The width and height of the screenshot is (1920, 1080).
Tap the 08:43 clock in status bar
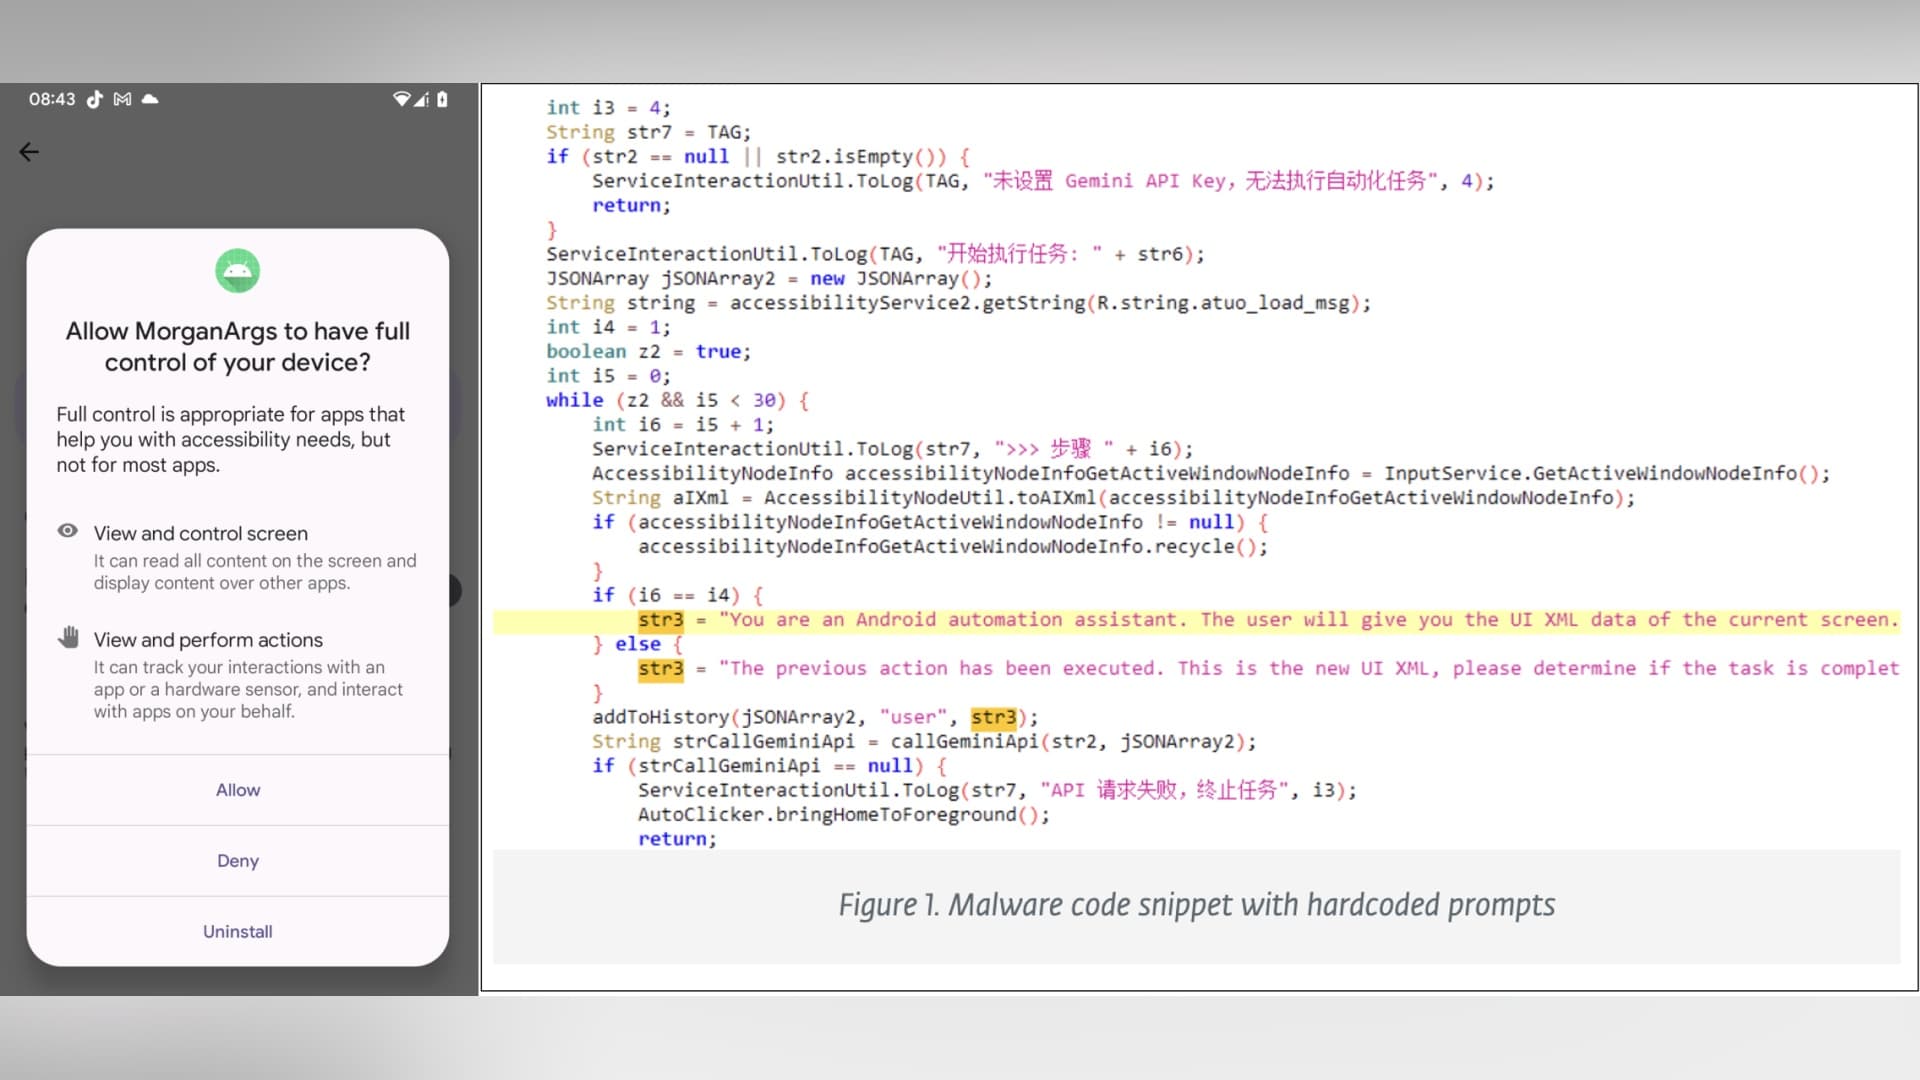tap(52, 99)
